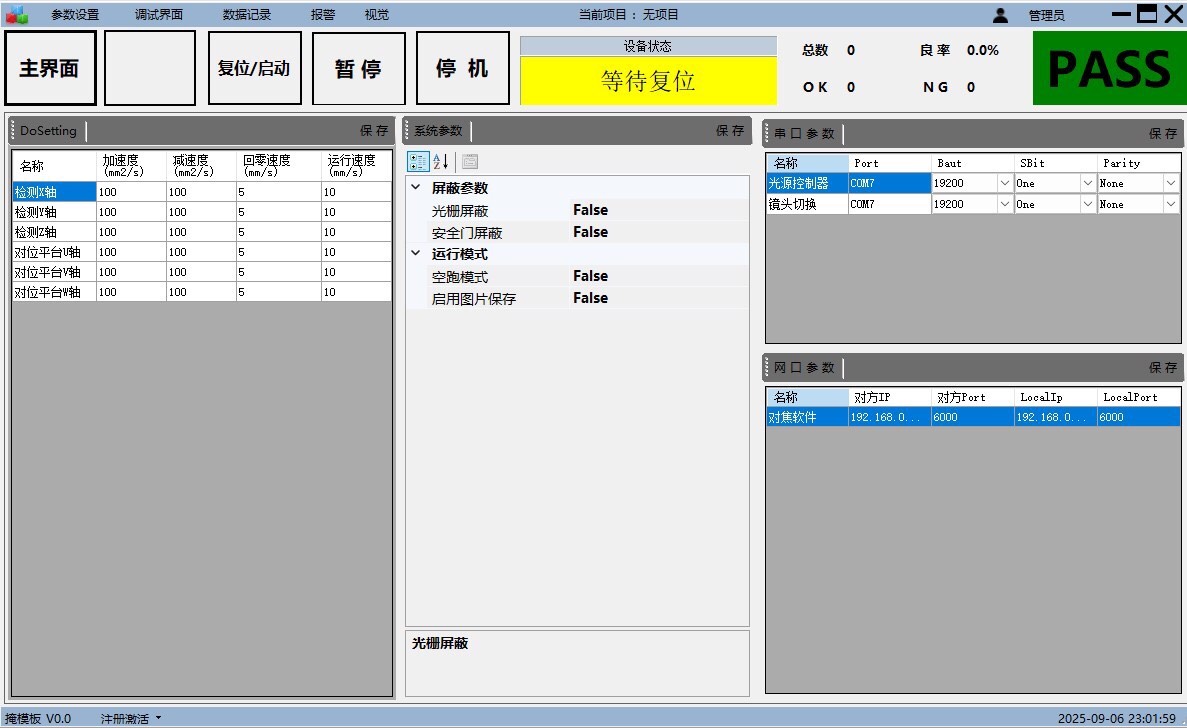The height and width of the screenshot is (728, 1187).
Task: Edit 减速度 cell of 对位平台U轴
Action: [x=201, y=252]
